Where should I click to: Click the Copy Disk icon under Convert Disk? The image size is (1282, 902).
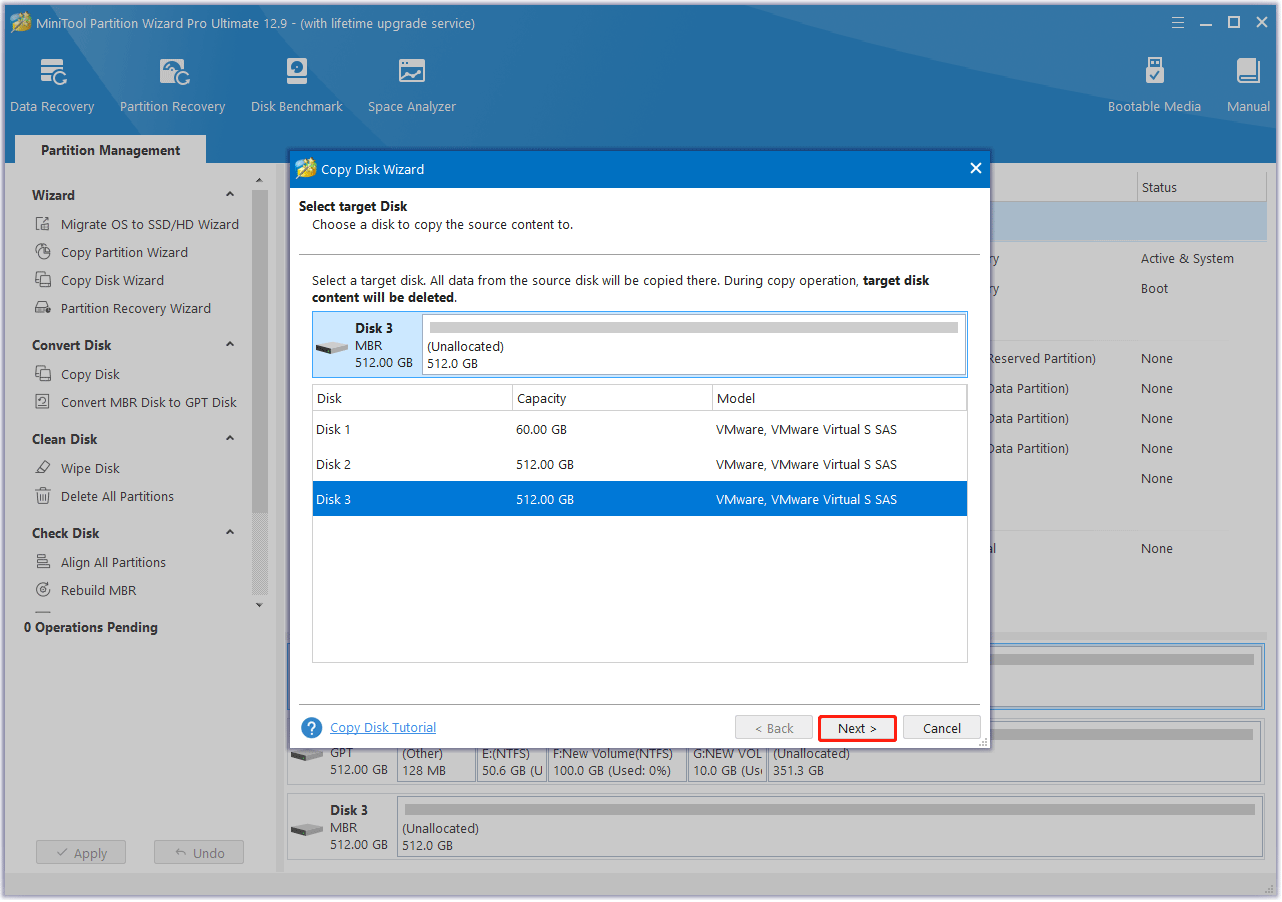tap(43, 374)
